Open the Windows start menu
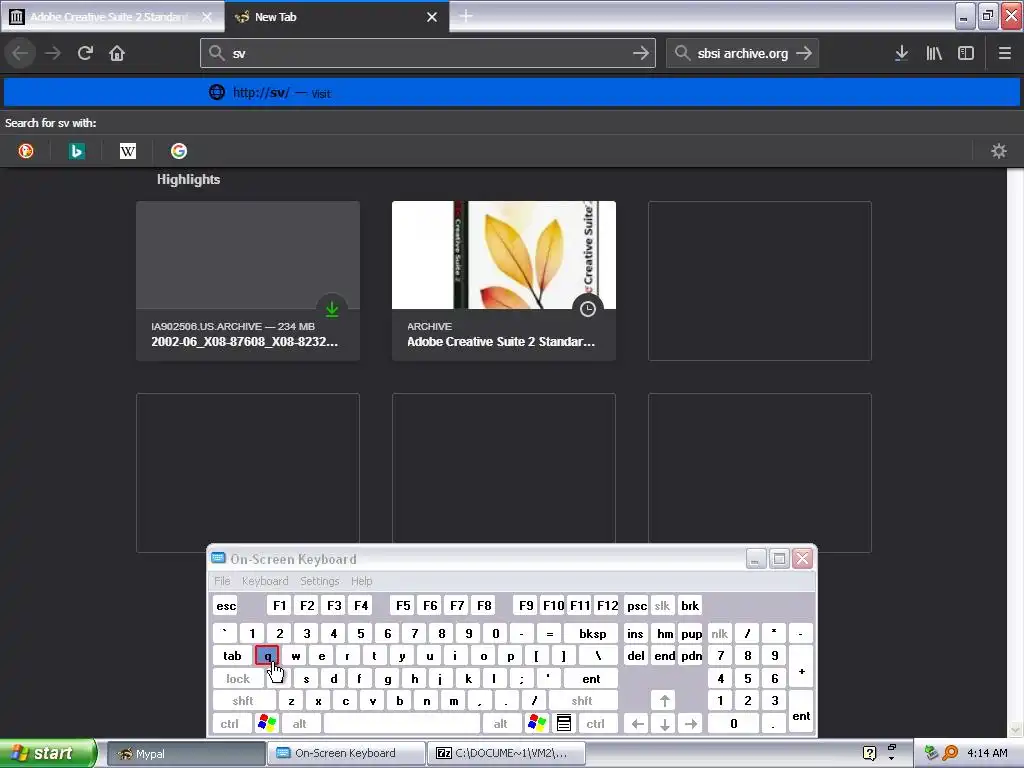Viewport: 1024px width, 768px height. pyautogui.click(x=48, y=753)
